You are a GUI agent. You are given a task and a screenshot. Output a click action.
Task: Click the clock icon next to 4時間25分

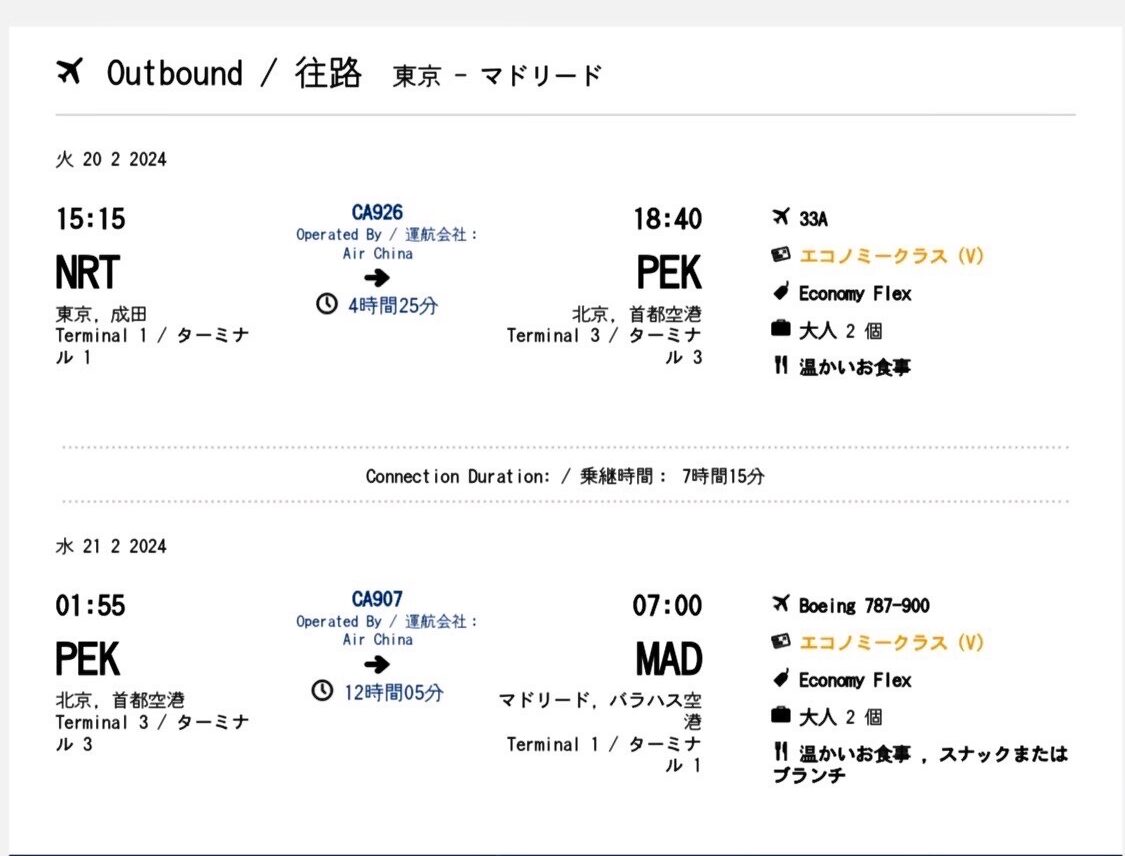[x=326, y=304]
